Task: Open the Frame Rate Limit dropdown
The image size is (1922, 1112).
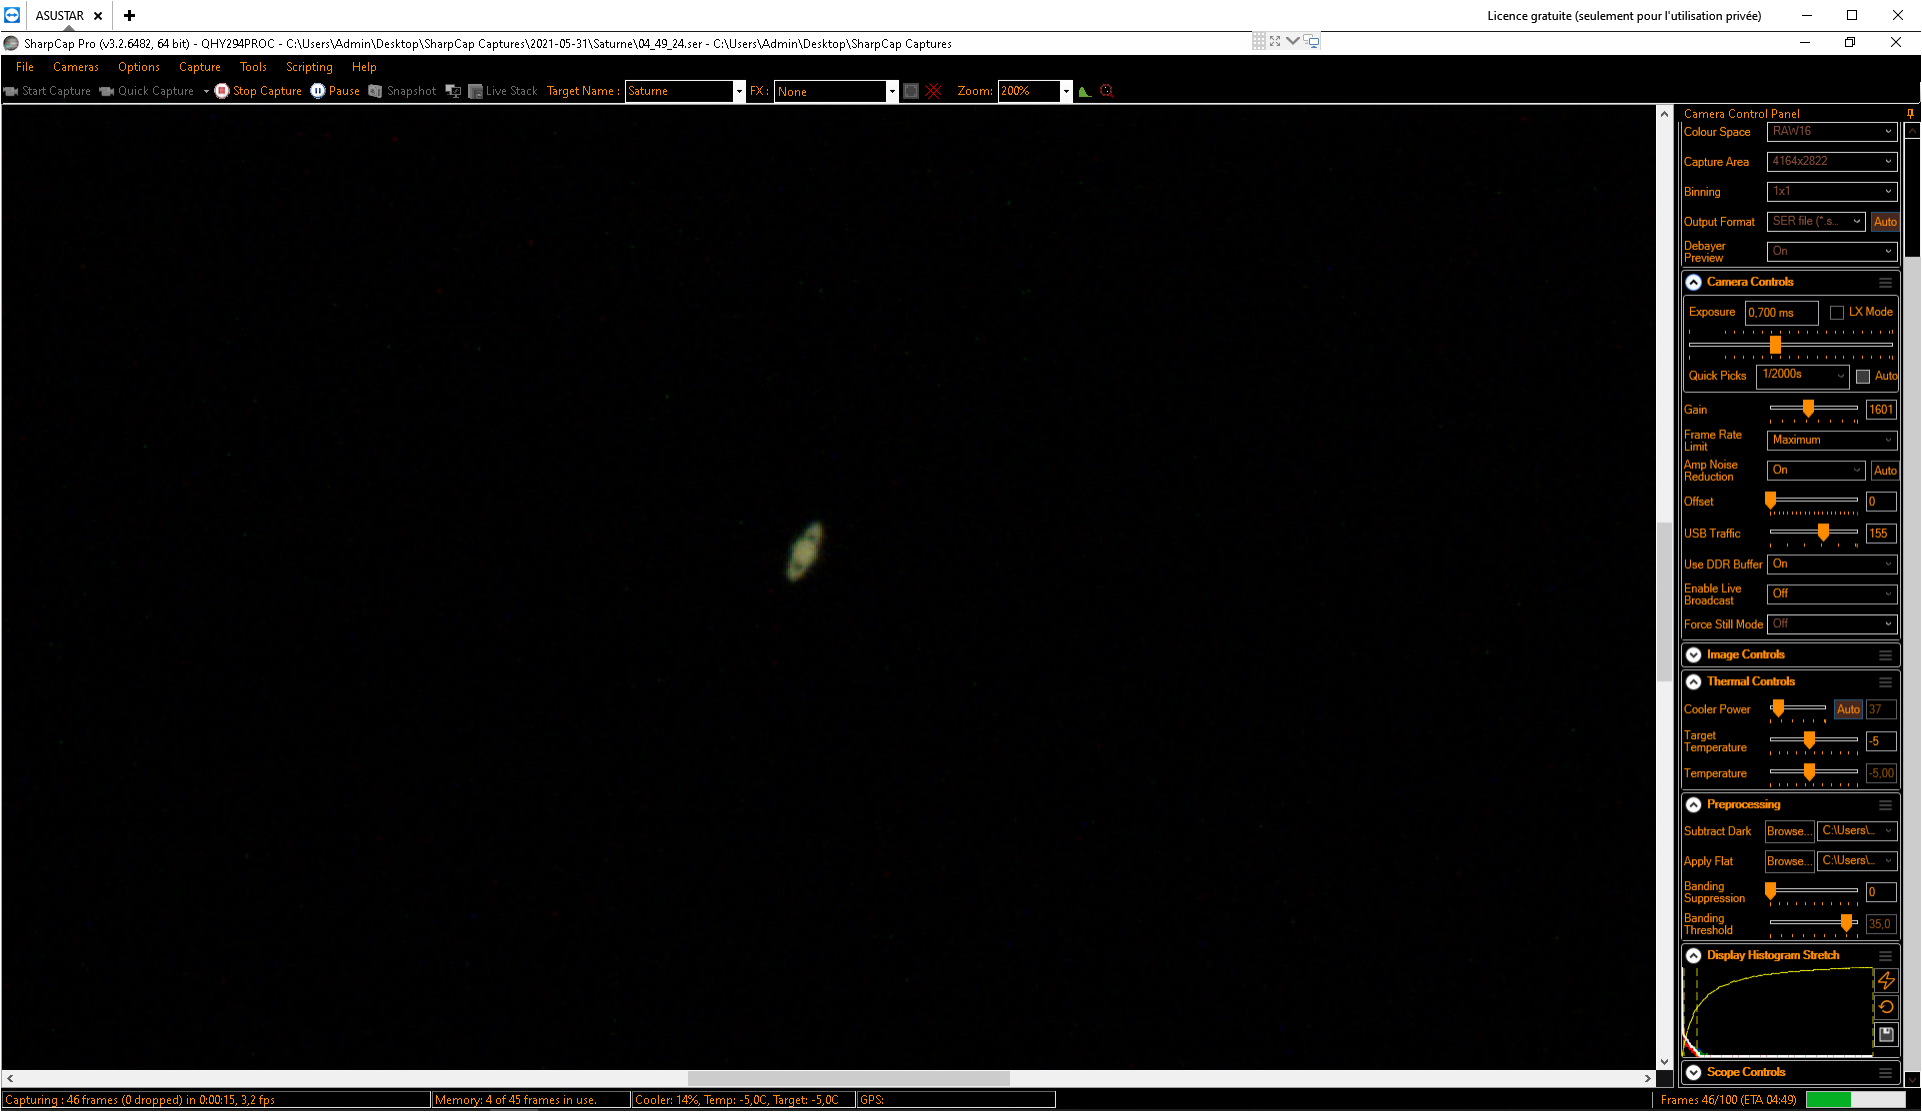Action: click(x=1832, y=440)
